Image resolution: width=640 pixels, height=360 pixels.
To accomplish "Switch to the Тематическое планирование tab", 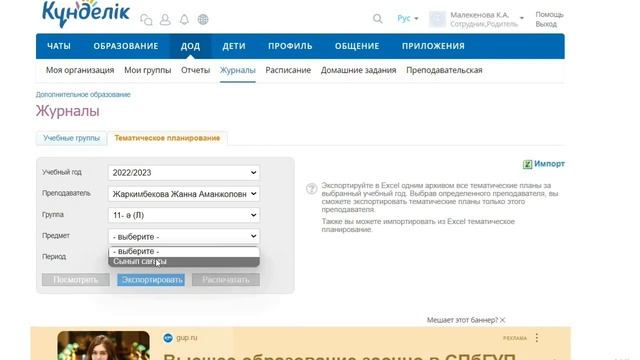I will coord(167,138).
